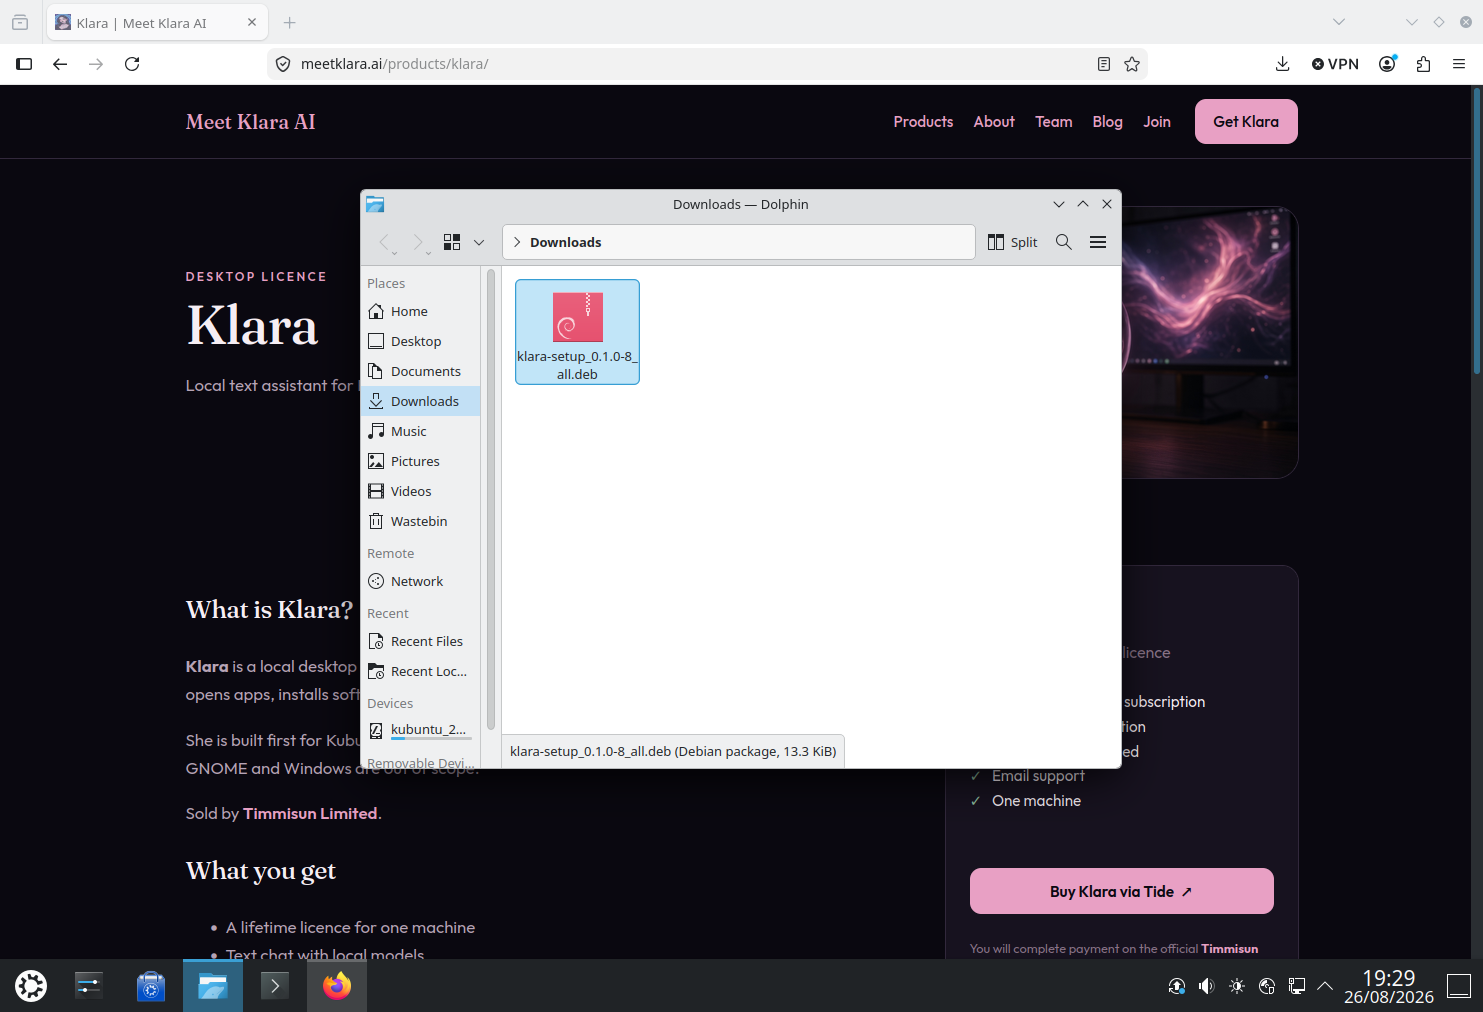Open the klara-setup_0.1.0-8_all.deb file
This screenshot has height=1012, width=1483.
577,331
